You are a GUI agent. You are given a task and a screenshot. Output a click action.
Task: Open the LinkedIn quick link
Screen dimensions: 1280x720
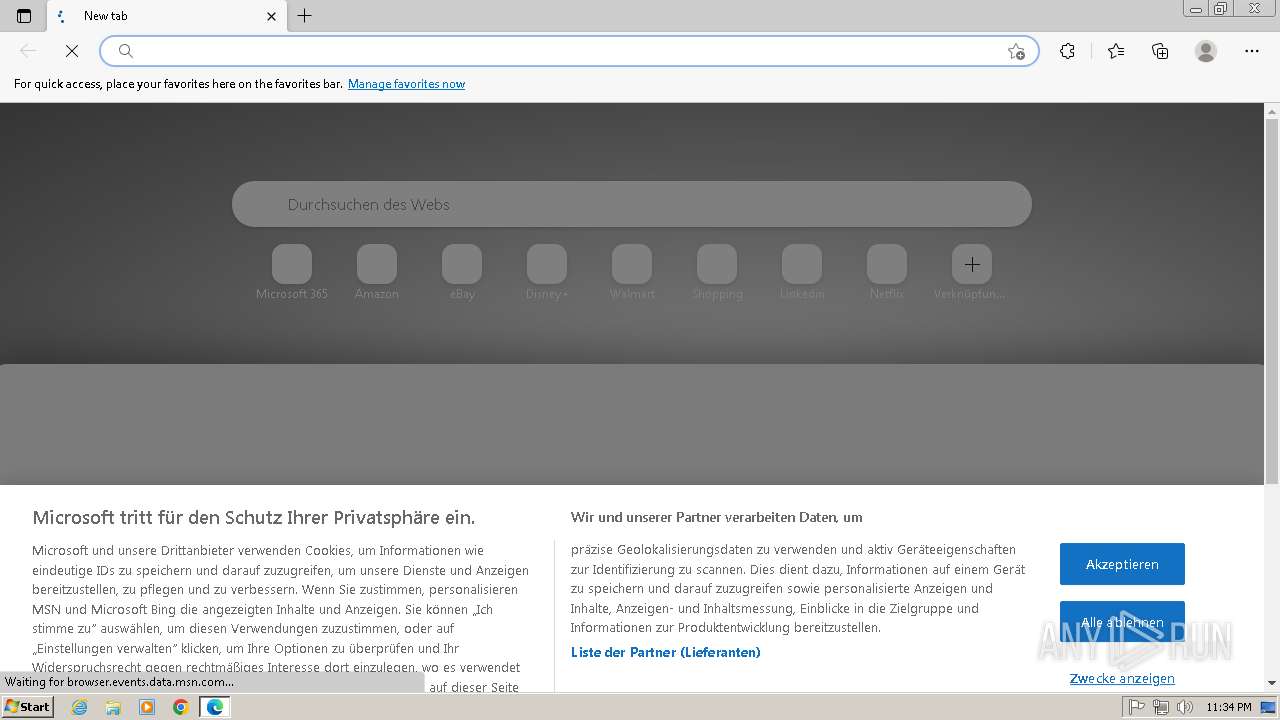point(802,272)
